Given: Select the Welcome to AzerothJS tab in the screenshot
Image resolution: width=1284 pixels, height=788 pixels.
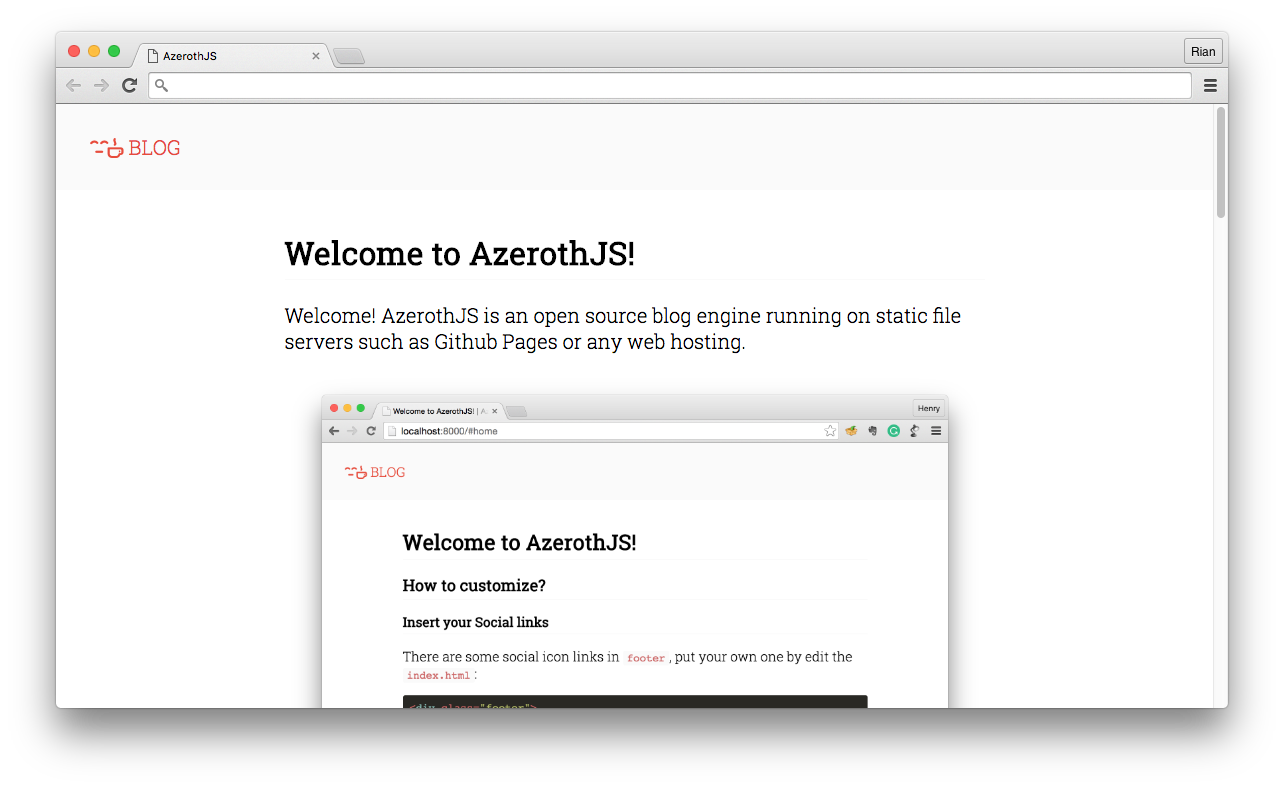Looking at the screenshot, I should (434, 410).
